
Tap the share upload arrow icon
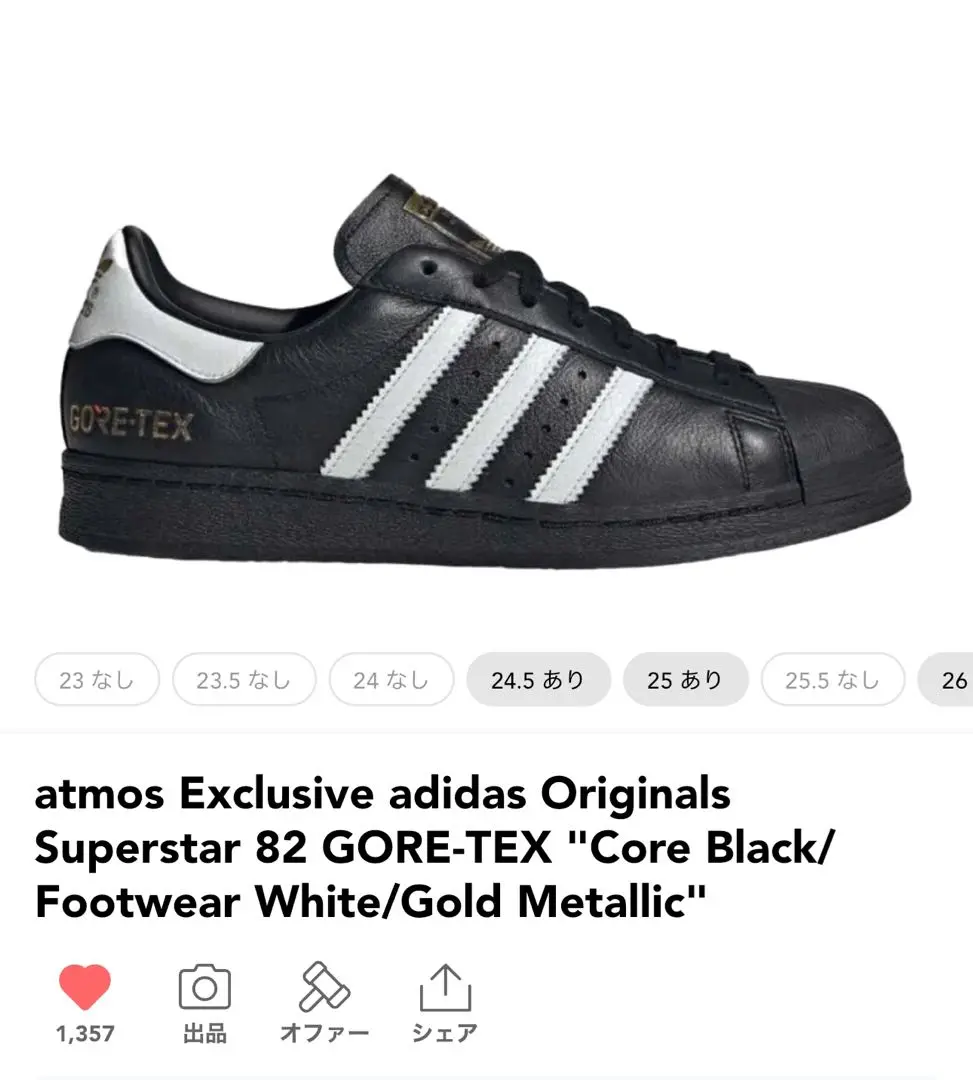tap(446, 986)
